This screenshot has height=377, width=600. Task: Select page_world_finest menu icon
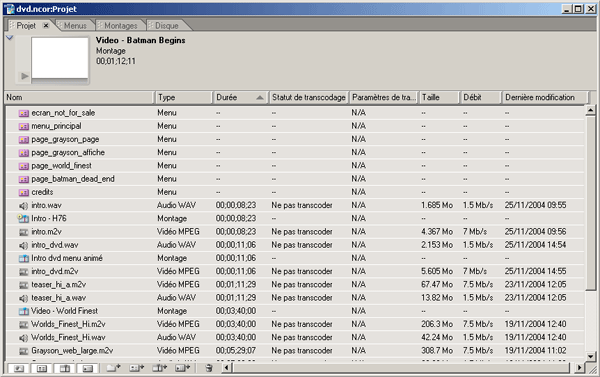tap(24, 166)
